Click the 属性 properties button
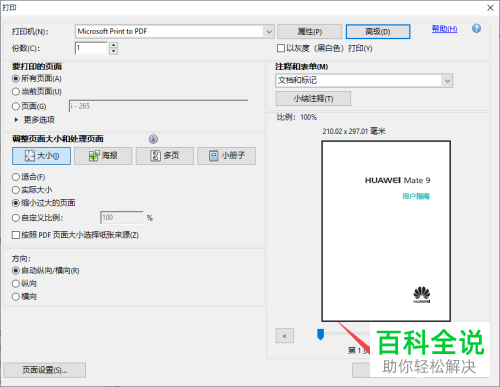 [x=310, y=32]
